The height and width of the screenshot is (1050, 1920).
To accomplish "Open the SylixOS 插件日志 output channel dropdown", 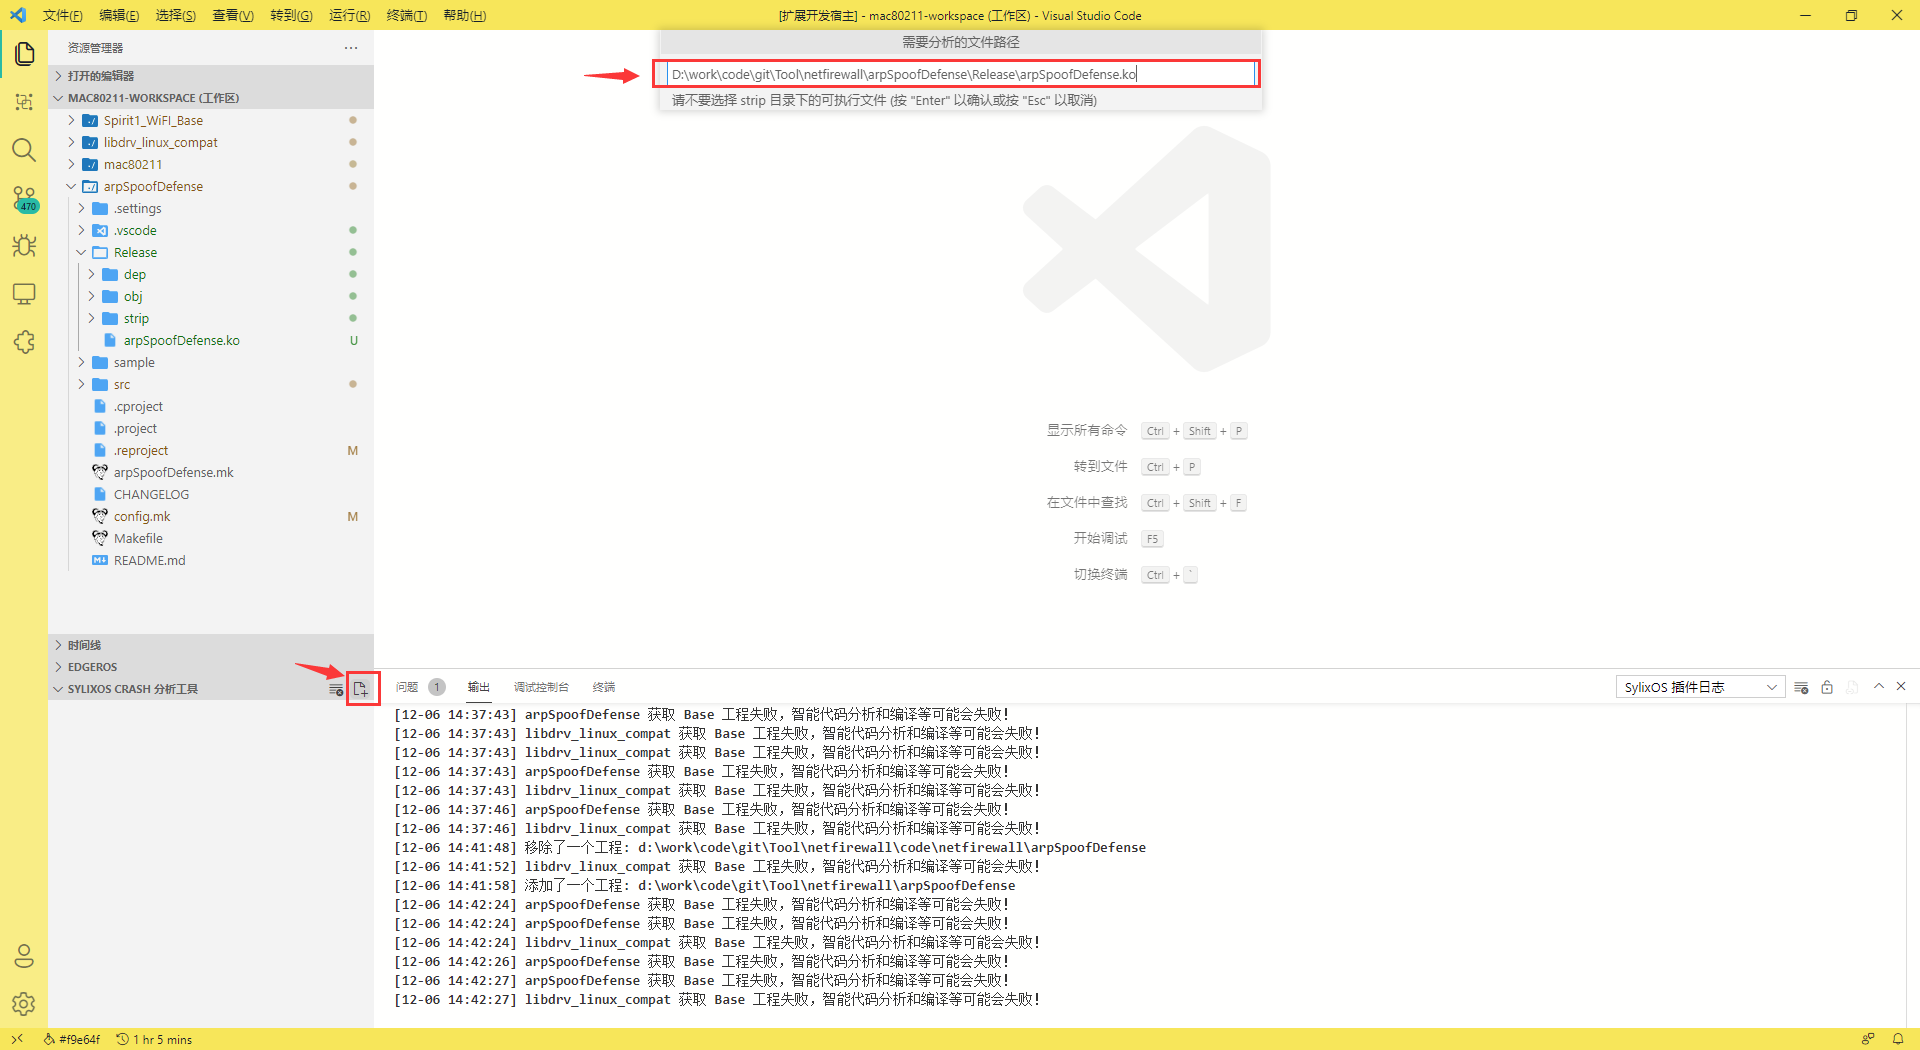I will tap(1700, 687).
